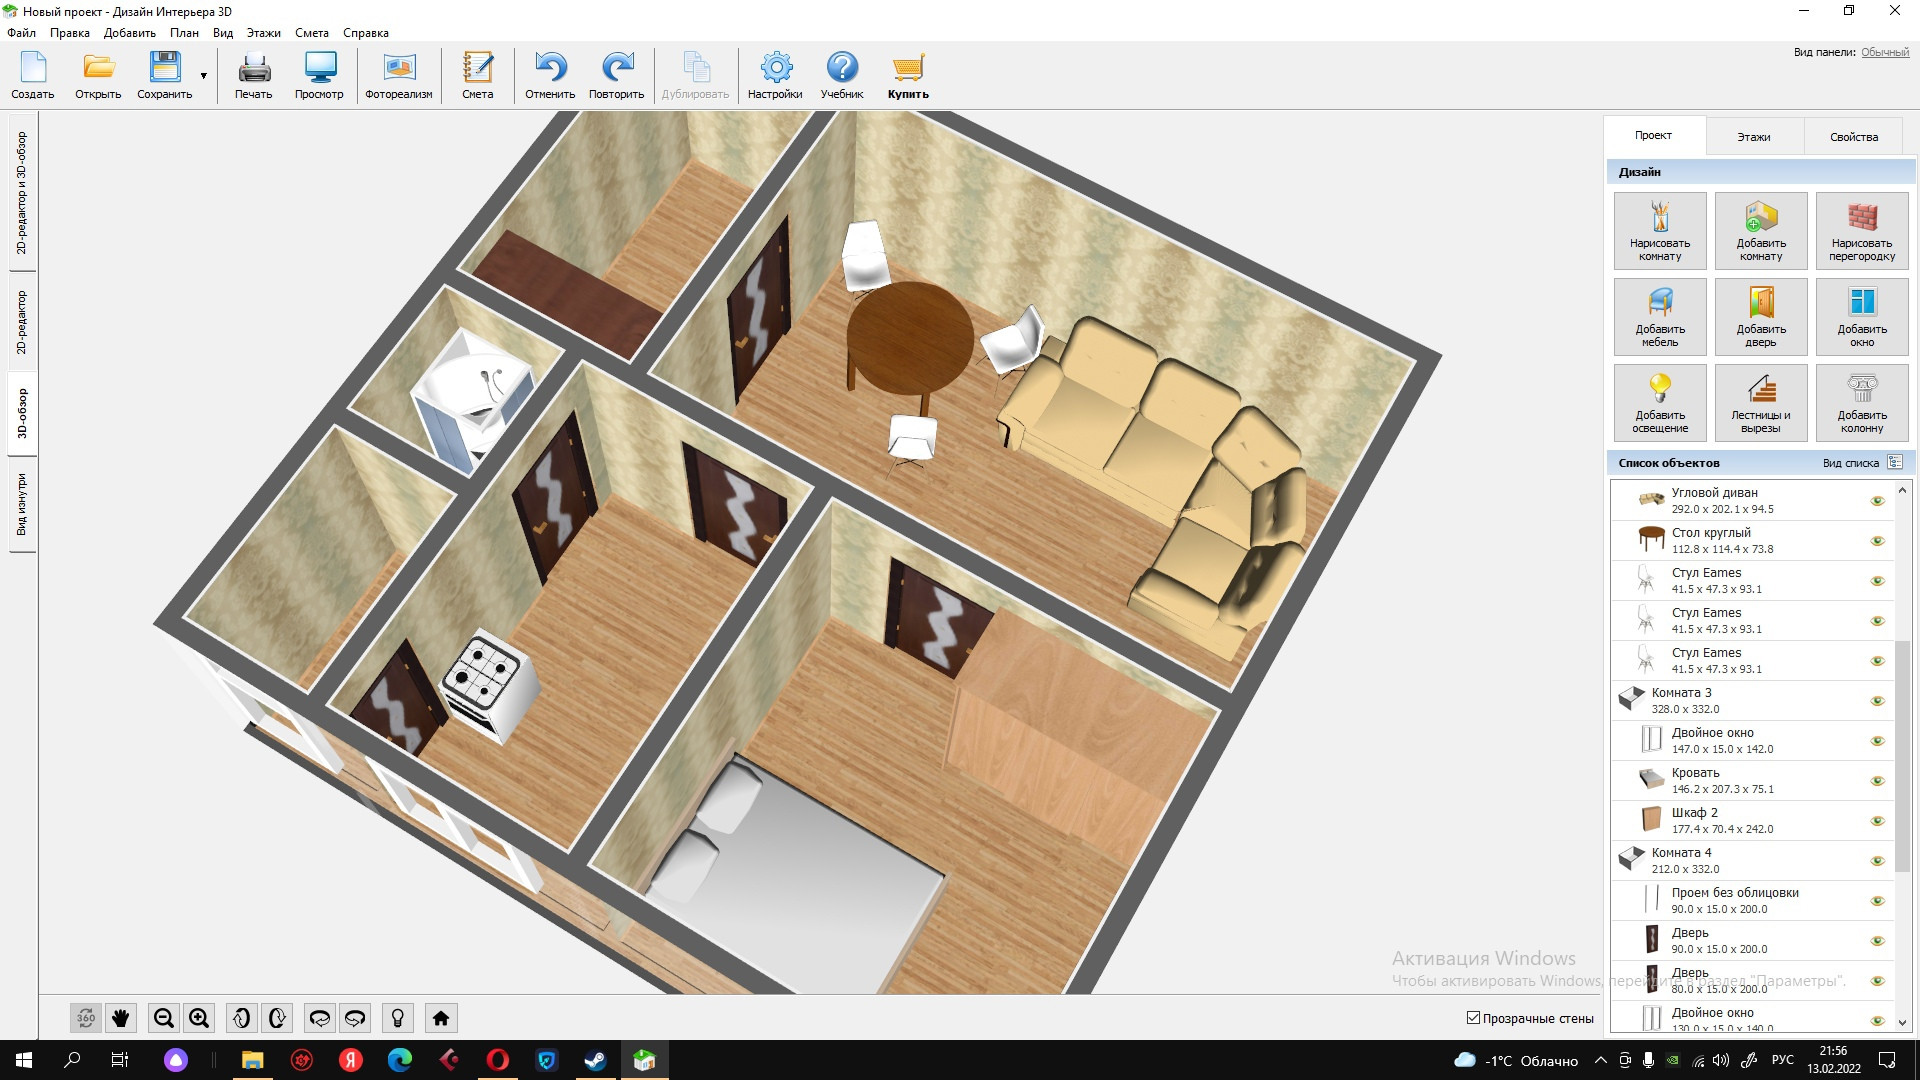Open Вид списка options
Image resolution: width=1920 pixels, height=1080 pixels.
click(1894, 463)
